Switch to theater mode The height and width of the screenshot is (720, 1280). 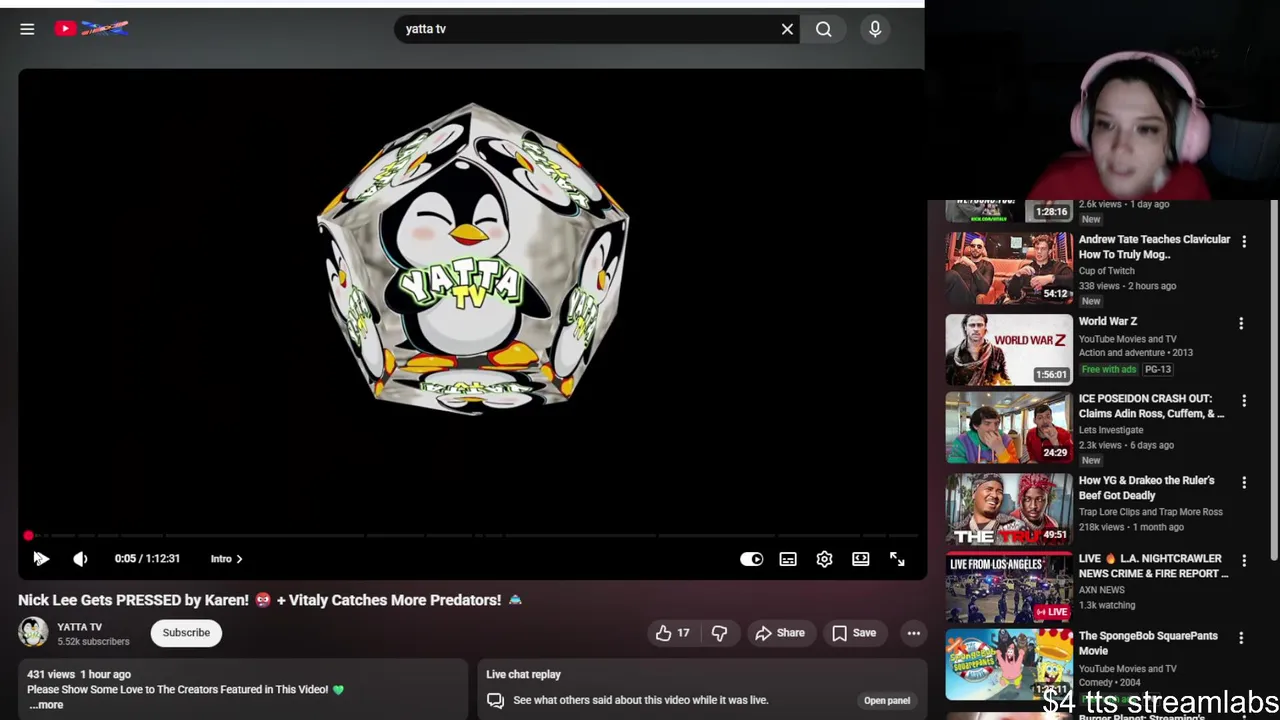[860, 559]
